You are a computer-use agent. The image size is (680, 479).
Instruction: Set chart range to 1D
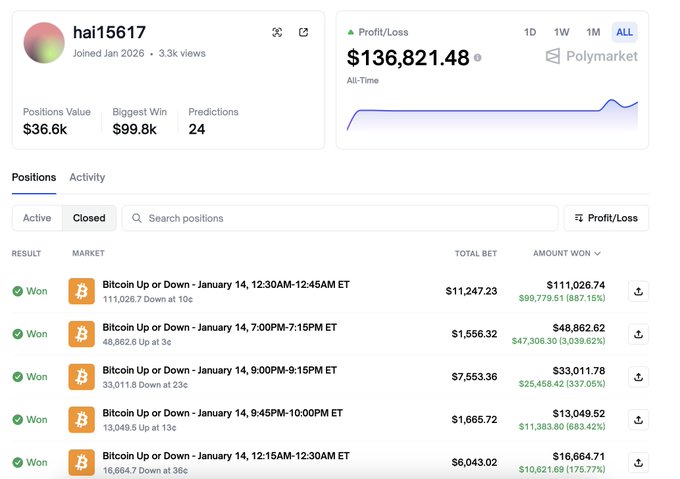pos(530,32)
